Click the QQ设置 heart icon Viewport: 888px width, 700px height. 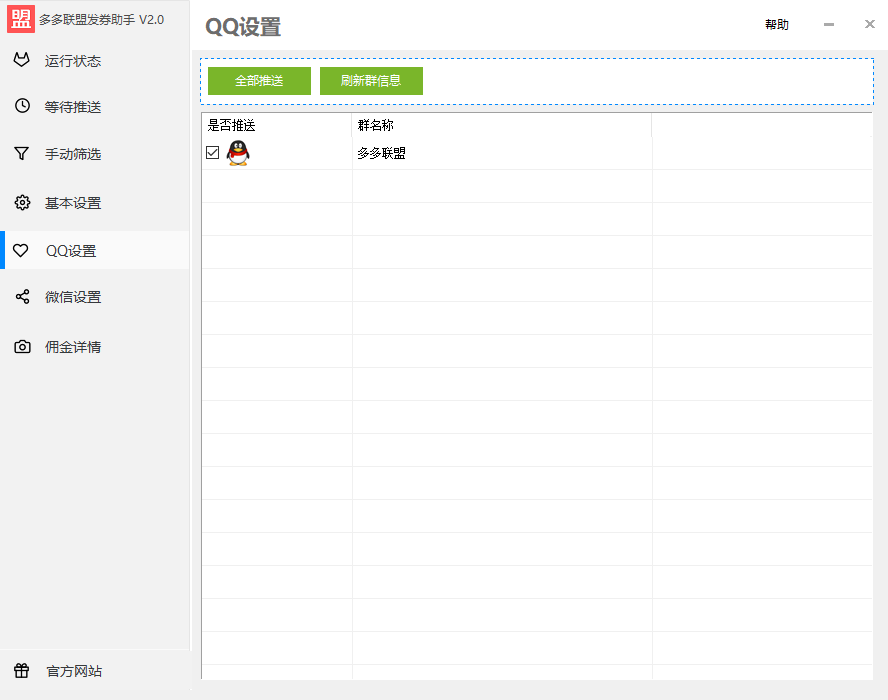(21, 250)
